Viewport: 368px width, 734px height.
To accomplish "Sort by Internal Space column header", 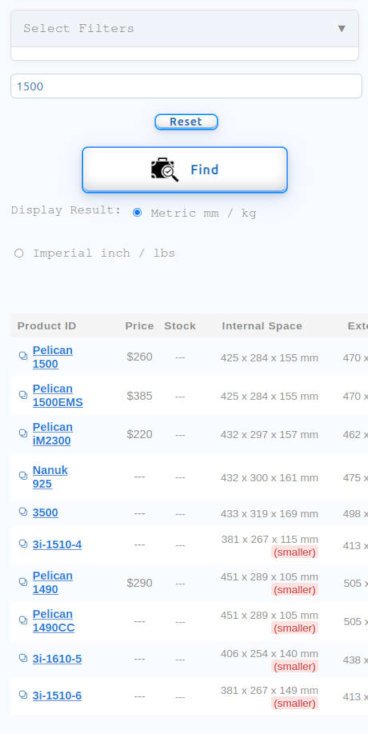I will [262, 326].
